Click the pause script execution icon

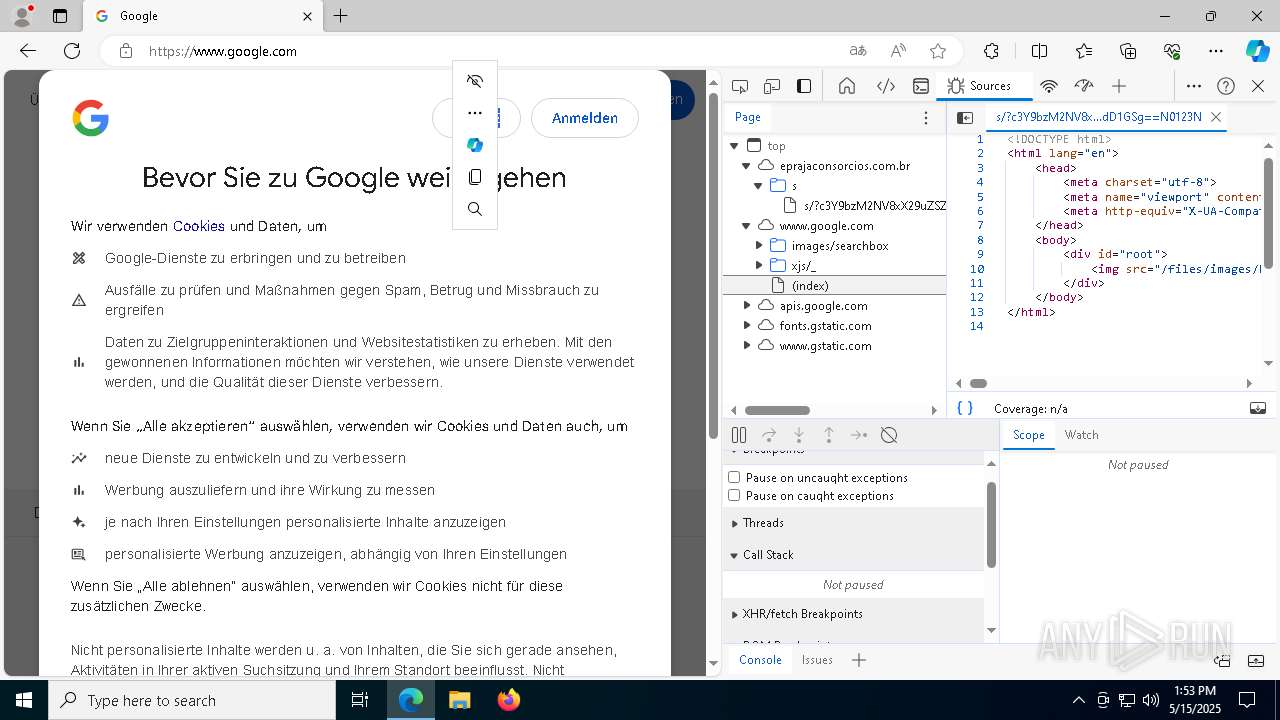[739, 435]
